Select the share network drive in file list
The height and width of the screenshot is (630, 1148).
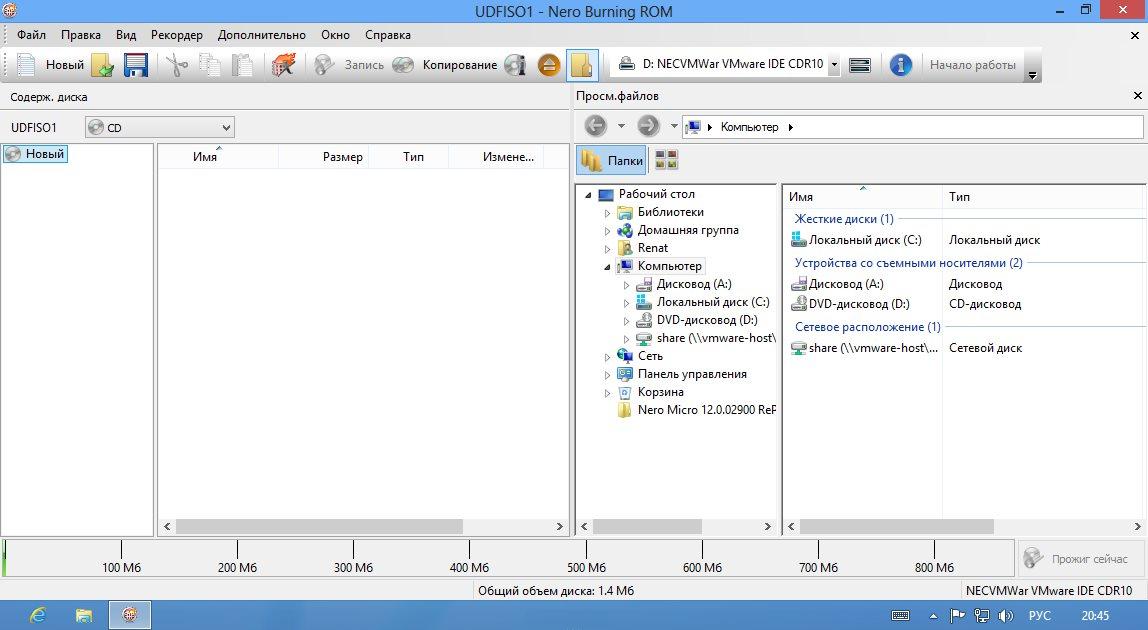[x=873, y=348]
